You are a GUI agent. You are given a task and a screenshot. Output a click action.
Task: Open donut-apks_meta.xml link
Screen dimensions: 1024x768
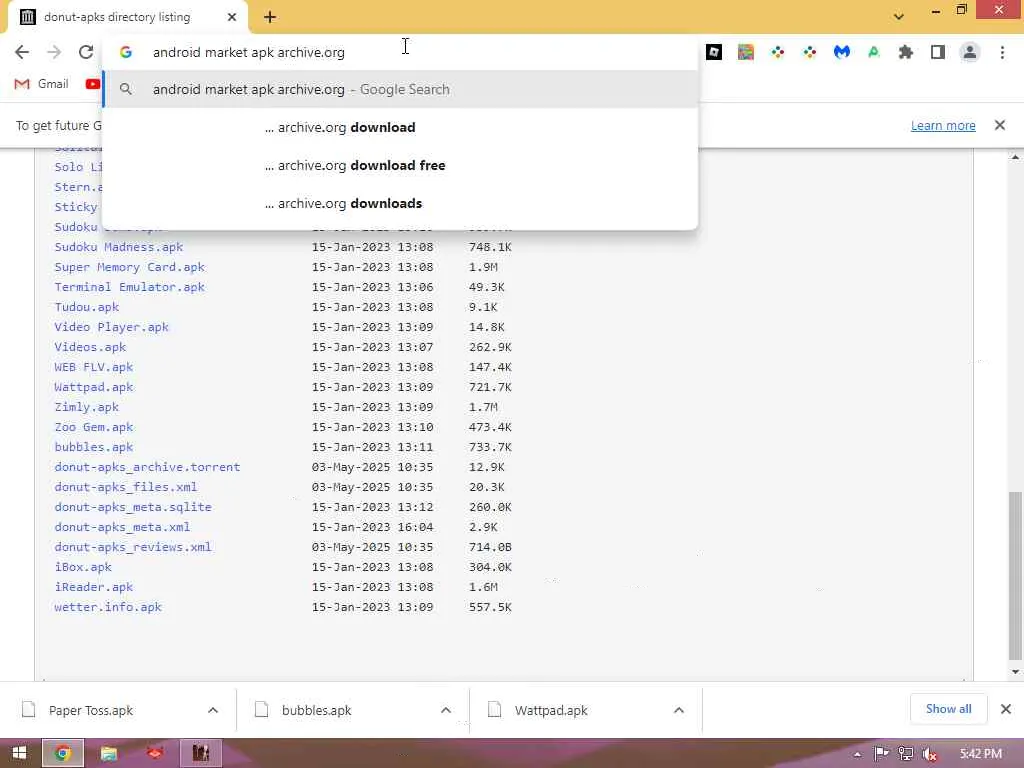(122, 527)
